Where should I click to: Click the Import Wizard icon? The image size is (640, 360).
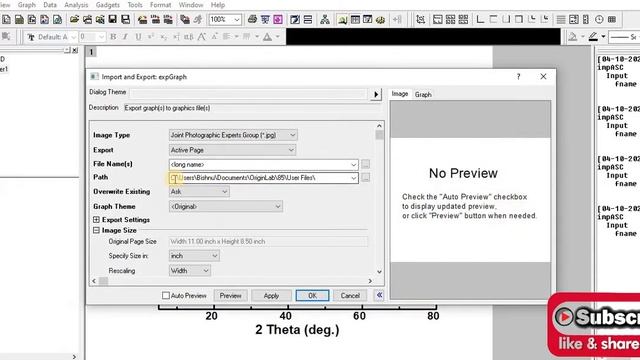tap(142, 19)
